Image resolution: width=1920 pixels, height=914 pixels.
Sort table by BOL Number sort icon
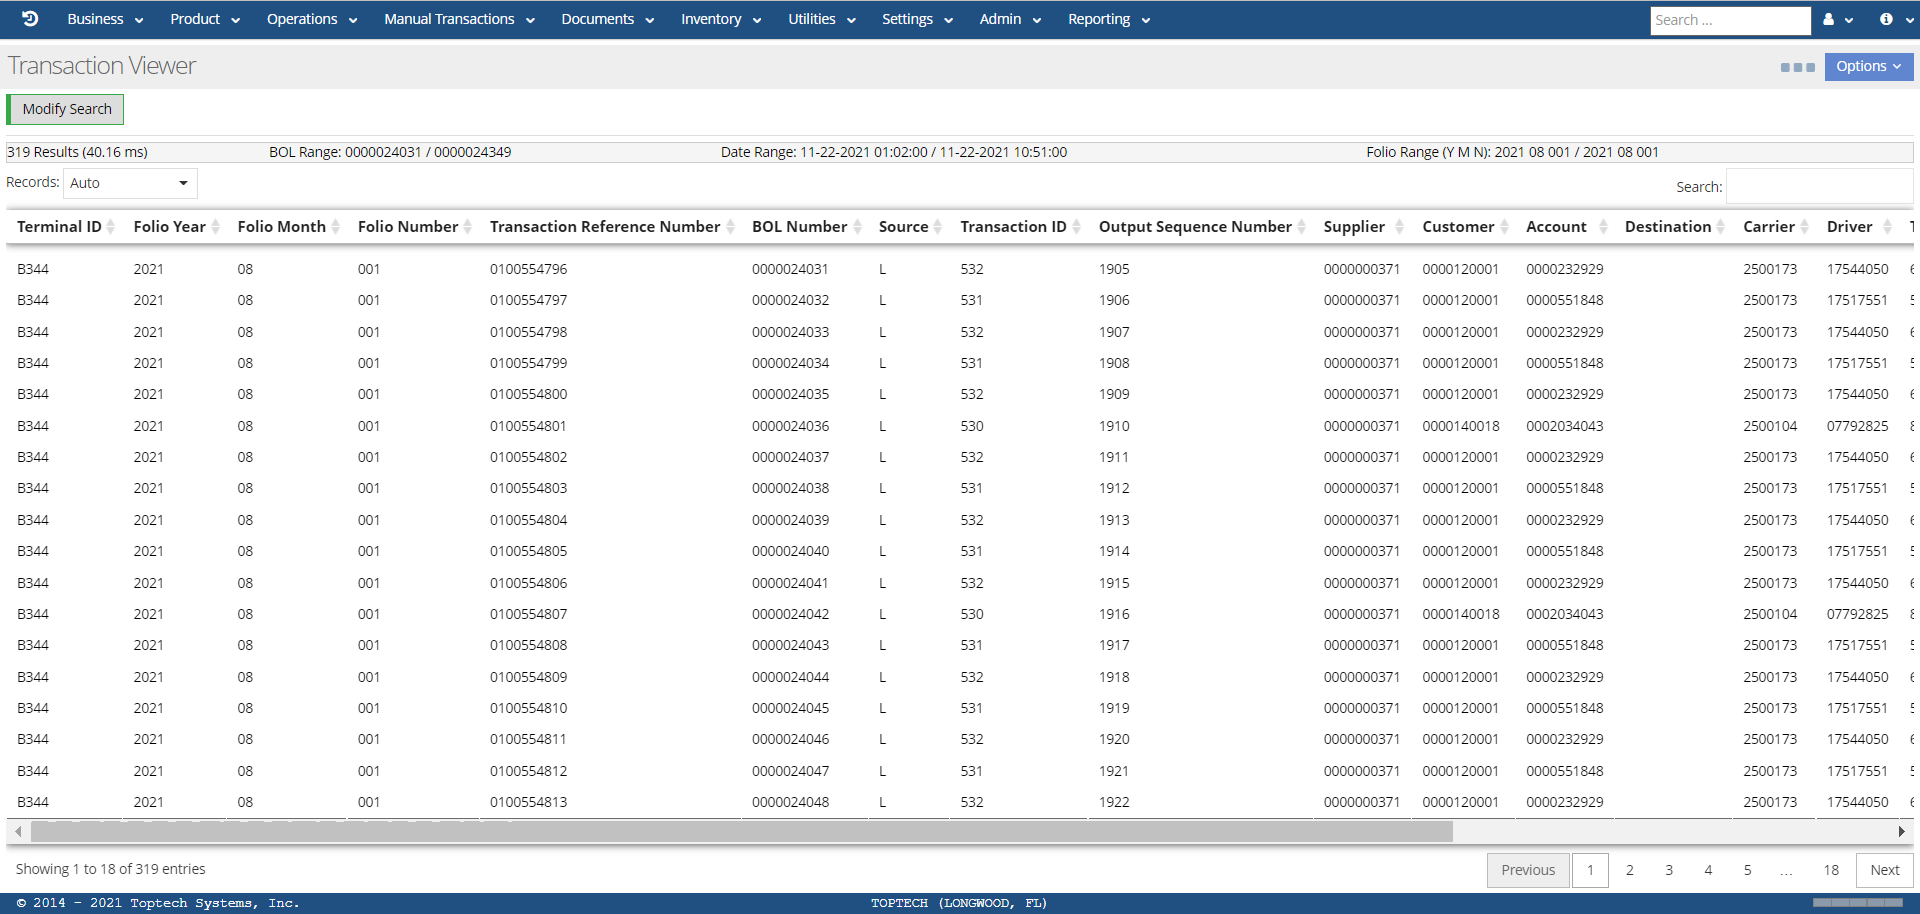[858, 227]
